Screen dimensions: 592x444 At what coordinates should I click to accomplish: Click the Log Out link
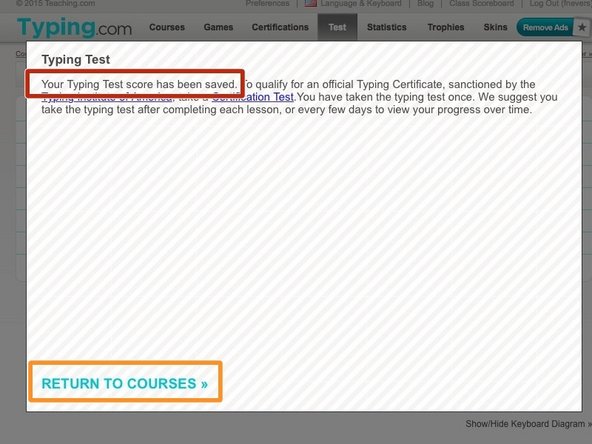[x=560, y=3]
